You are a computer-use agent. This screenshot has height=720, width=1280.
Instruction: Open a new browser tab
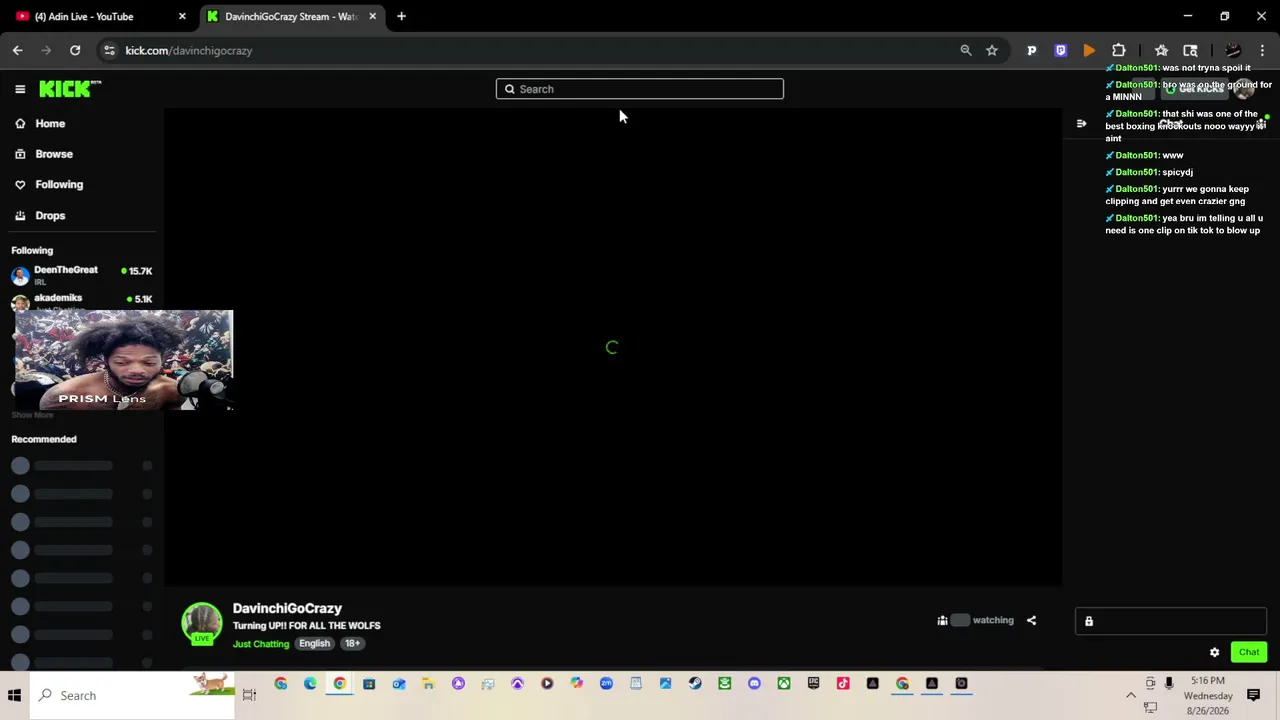click(x=401, y=16)
